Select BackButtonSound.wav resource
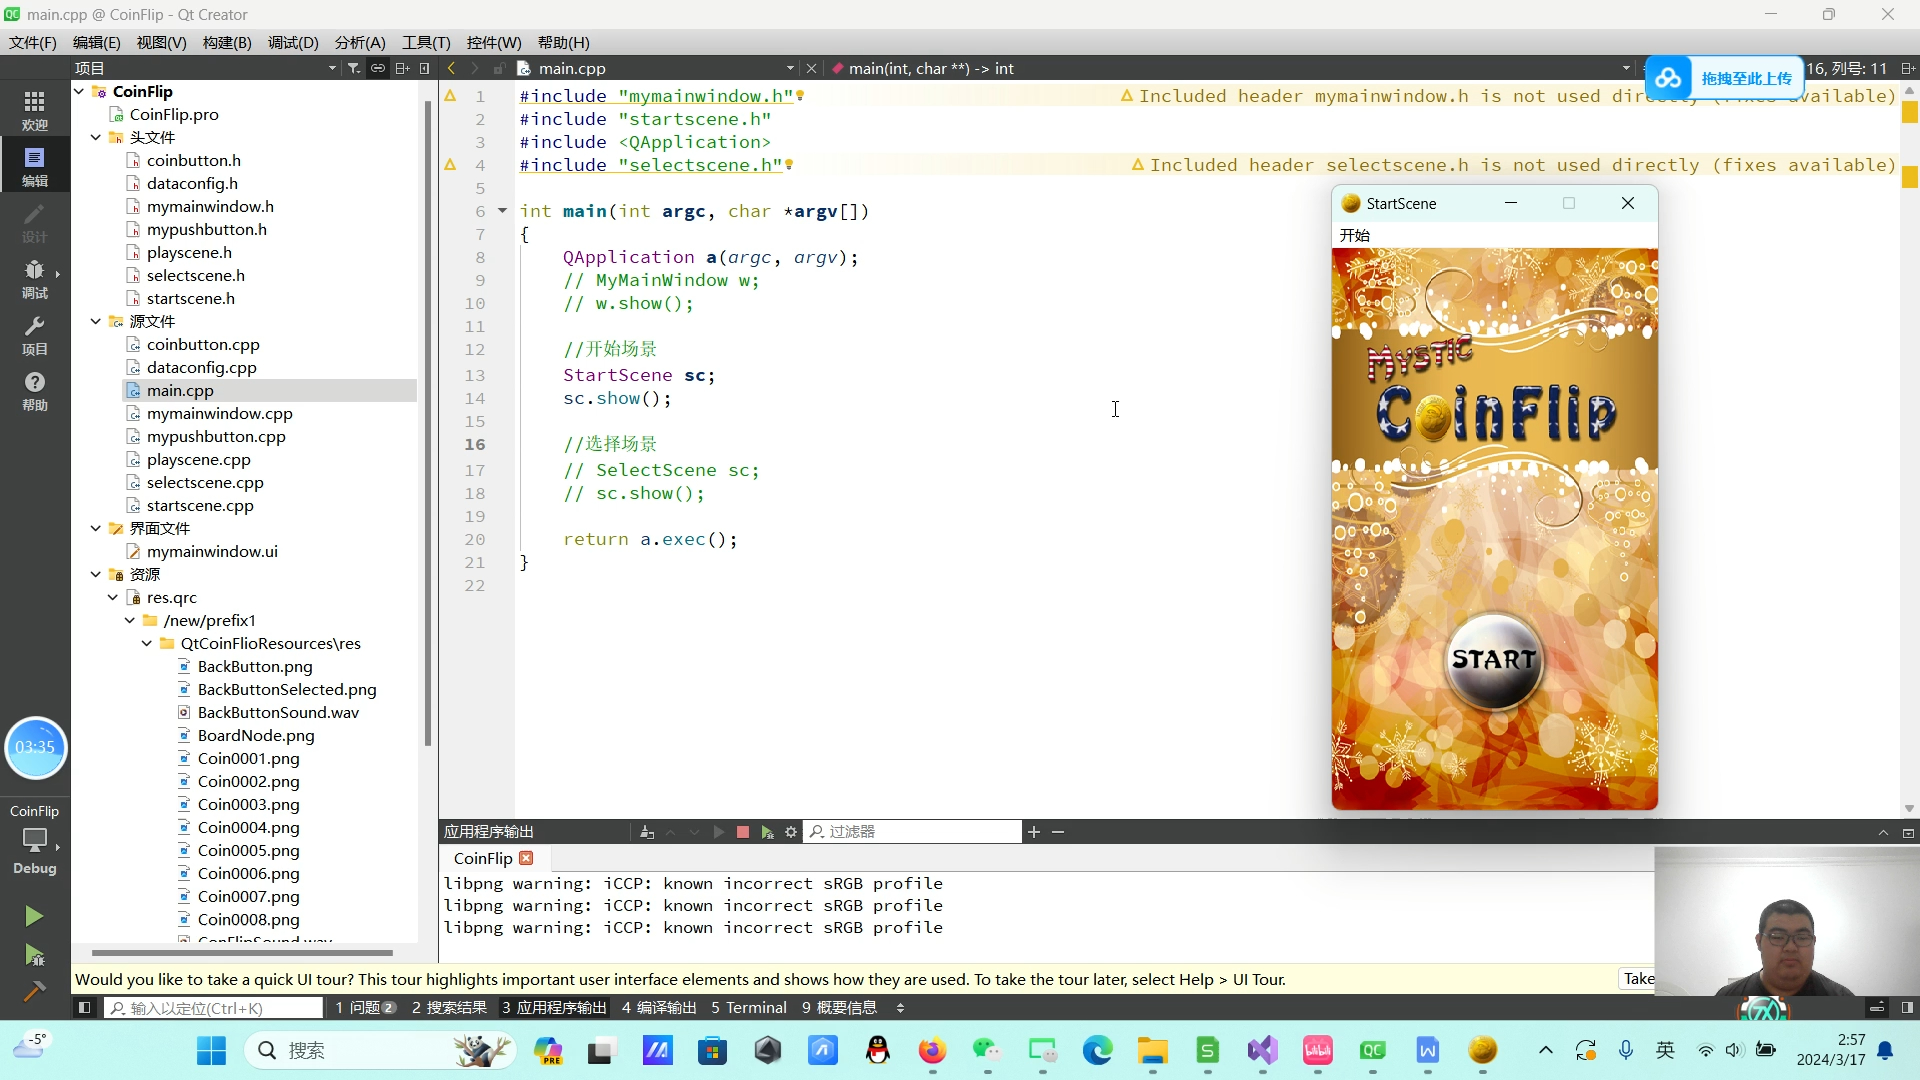Viewport: 1920px width, 1080px height. (x=278, y=712)
